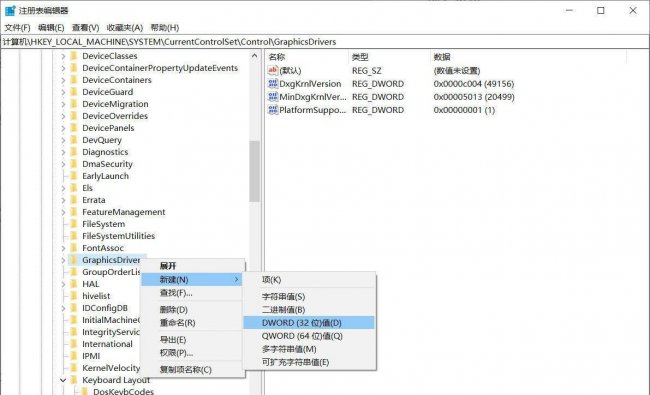Click the DeviceClasses folder icon
Viewport: 650px width, 395px height.
pos(74,56)
